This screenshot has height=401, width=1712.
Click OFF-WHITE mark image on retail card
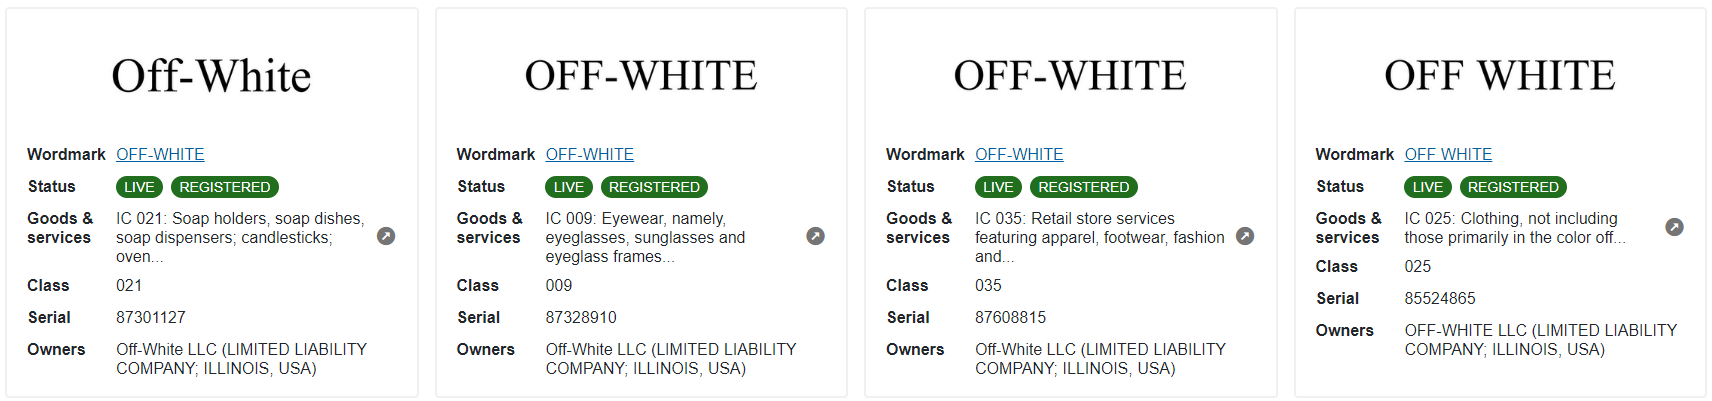(x=1070, y=76)
